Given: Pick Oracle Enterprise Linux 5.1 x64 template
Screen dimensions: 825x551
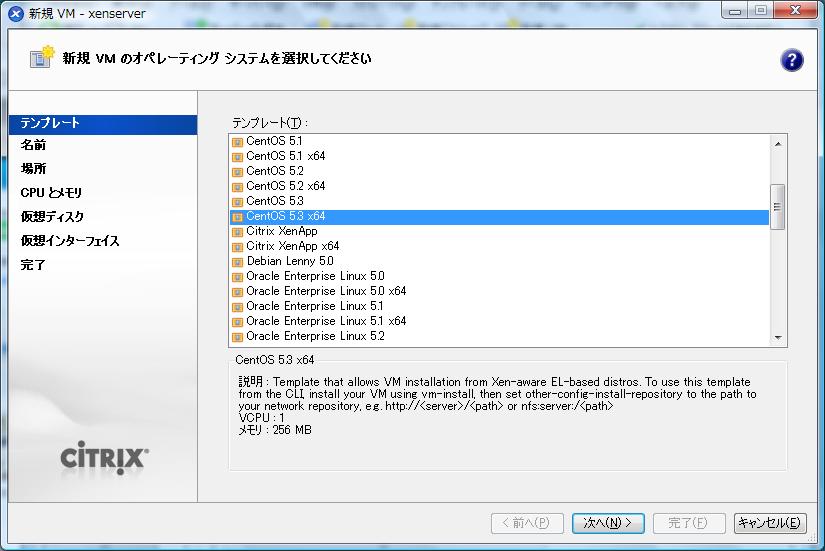Looking at the screenshot, I should [499, 321].
